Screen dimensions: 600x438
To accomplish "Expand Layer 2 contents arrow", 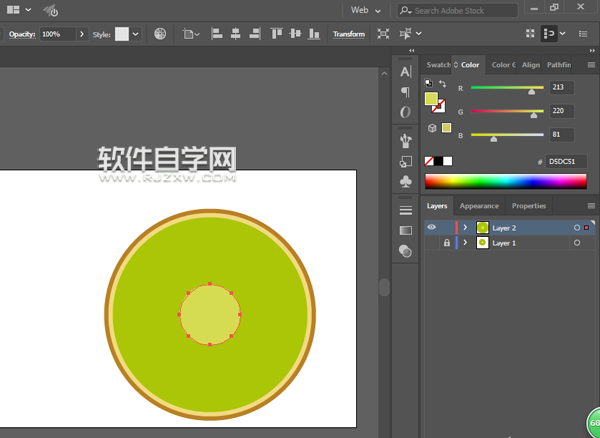I will pyautogui.click(x=465, y=228).
